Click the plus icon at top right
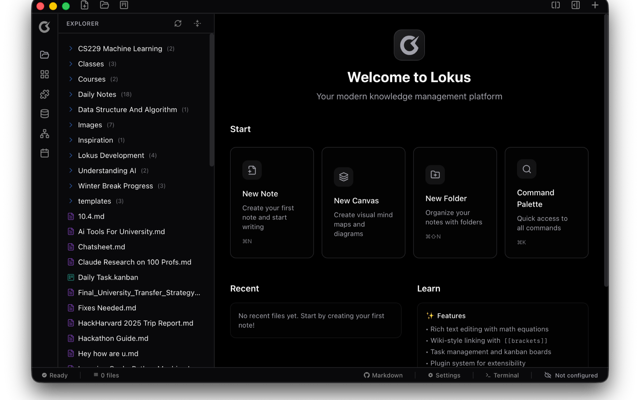640x400 pixels. coord(595,5)
